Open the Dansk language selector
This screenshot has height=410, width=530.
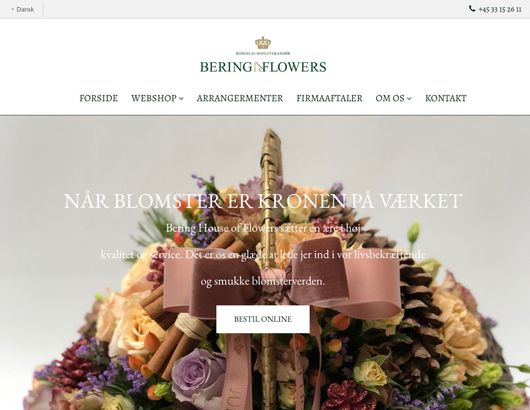pos(22,9)
